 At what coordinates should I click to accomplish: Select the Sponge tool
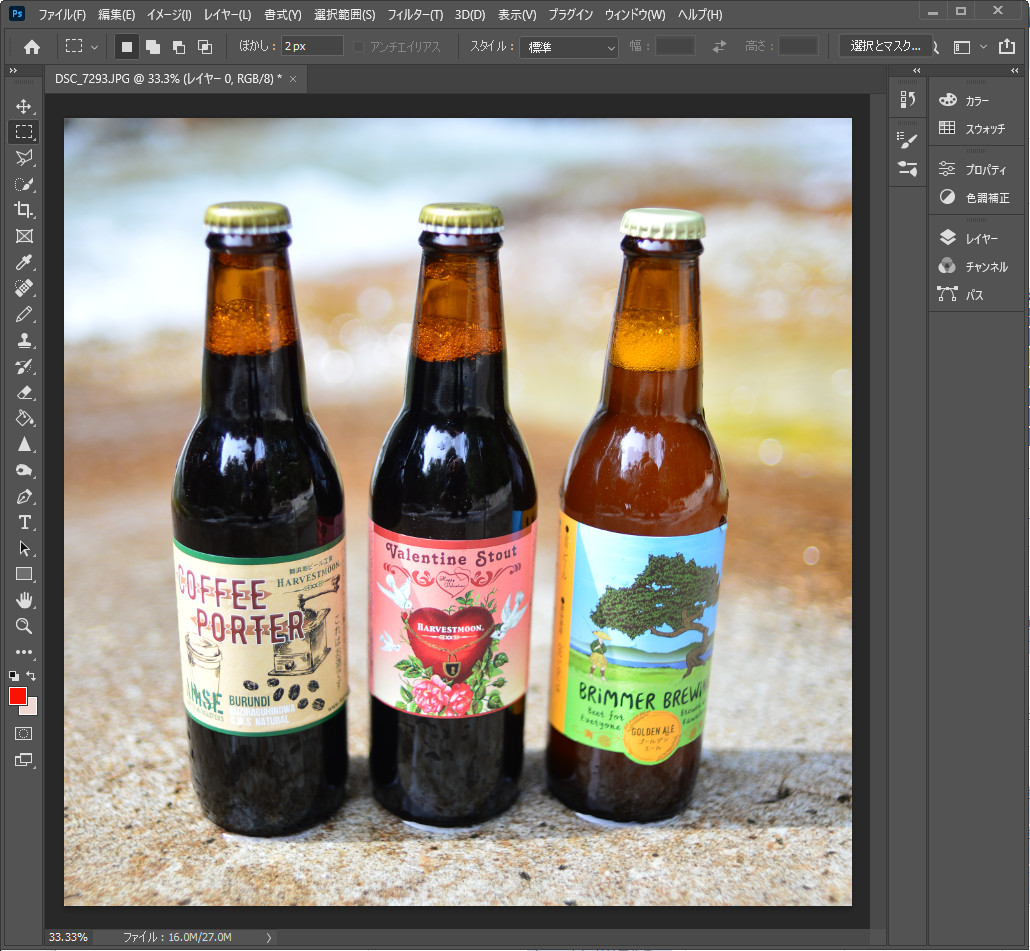pos(24,470)
